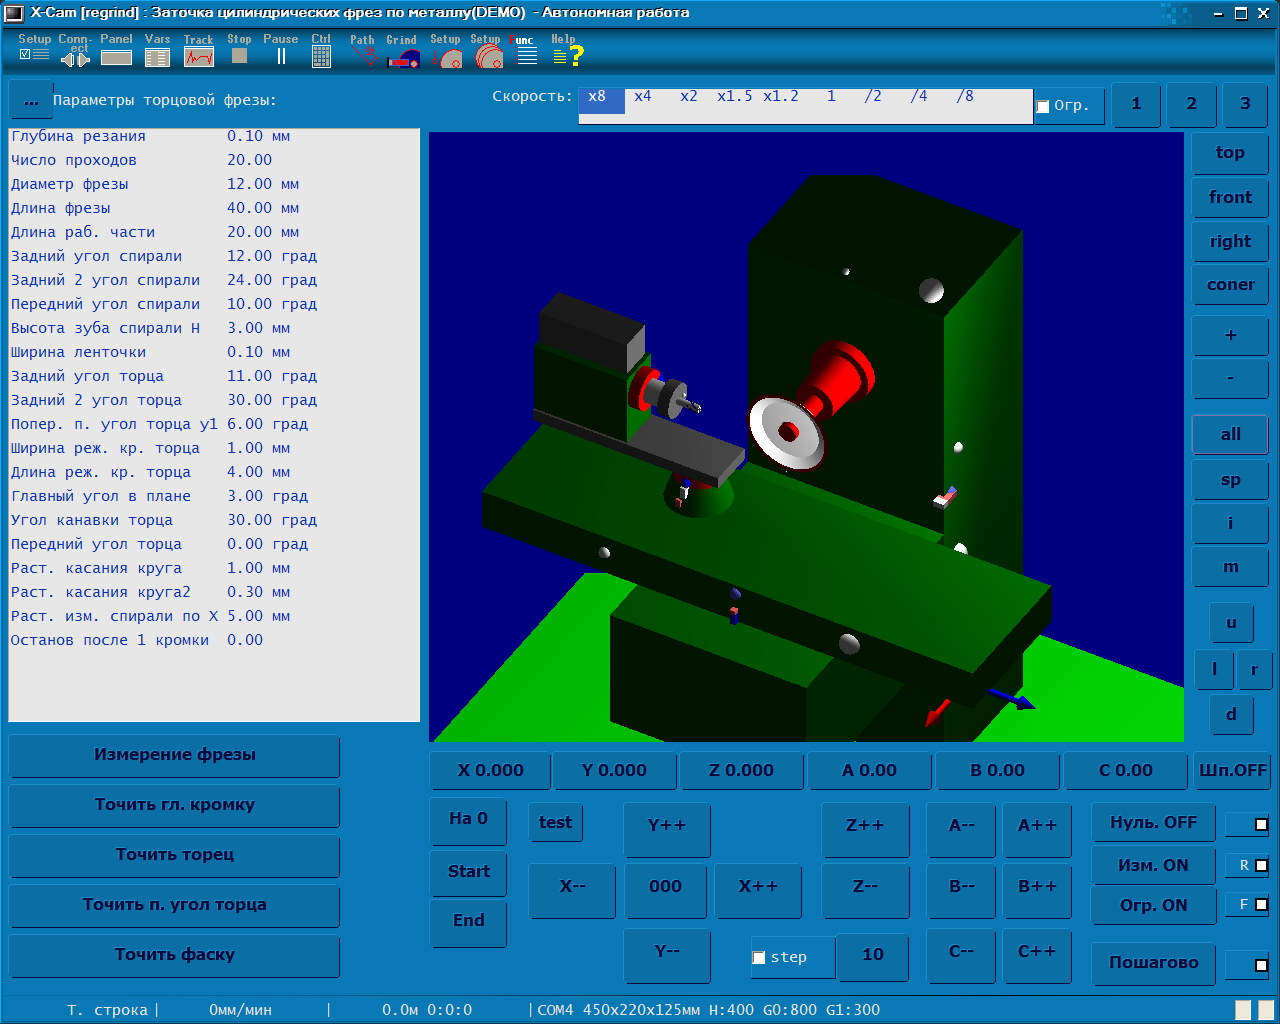Click the 'all' view button

1230,434
